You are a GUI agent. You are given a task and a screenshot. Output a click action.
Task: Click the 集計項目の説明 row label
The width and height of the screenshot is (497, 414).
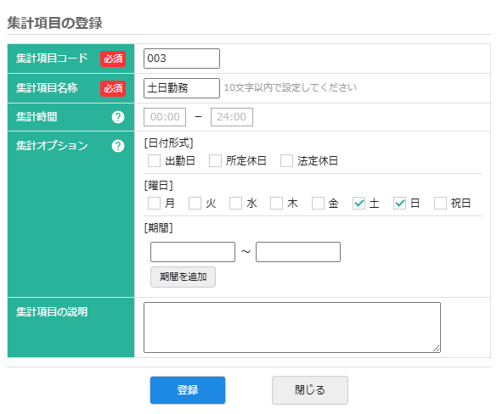coord(52,312)
